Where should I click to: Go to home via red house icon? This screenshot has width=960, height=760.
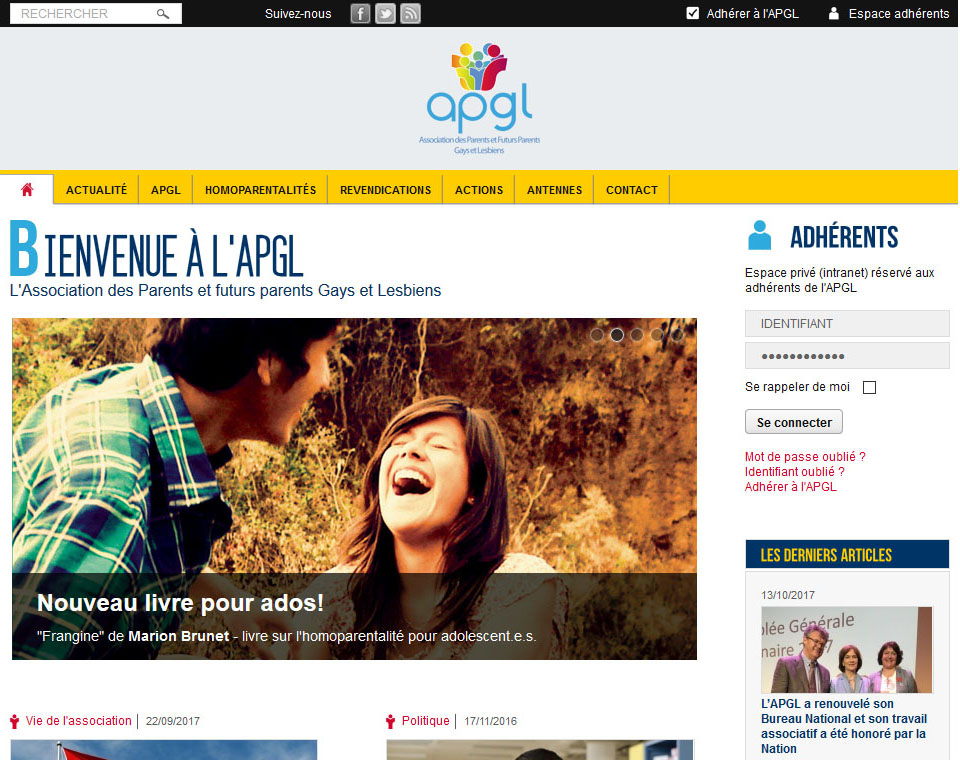point(27,190)
